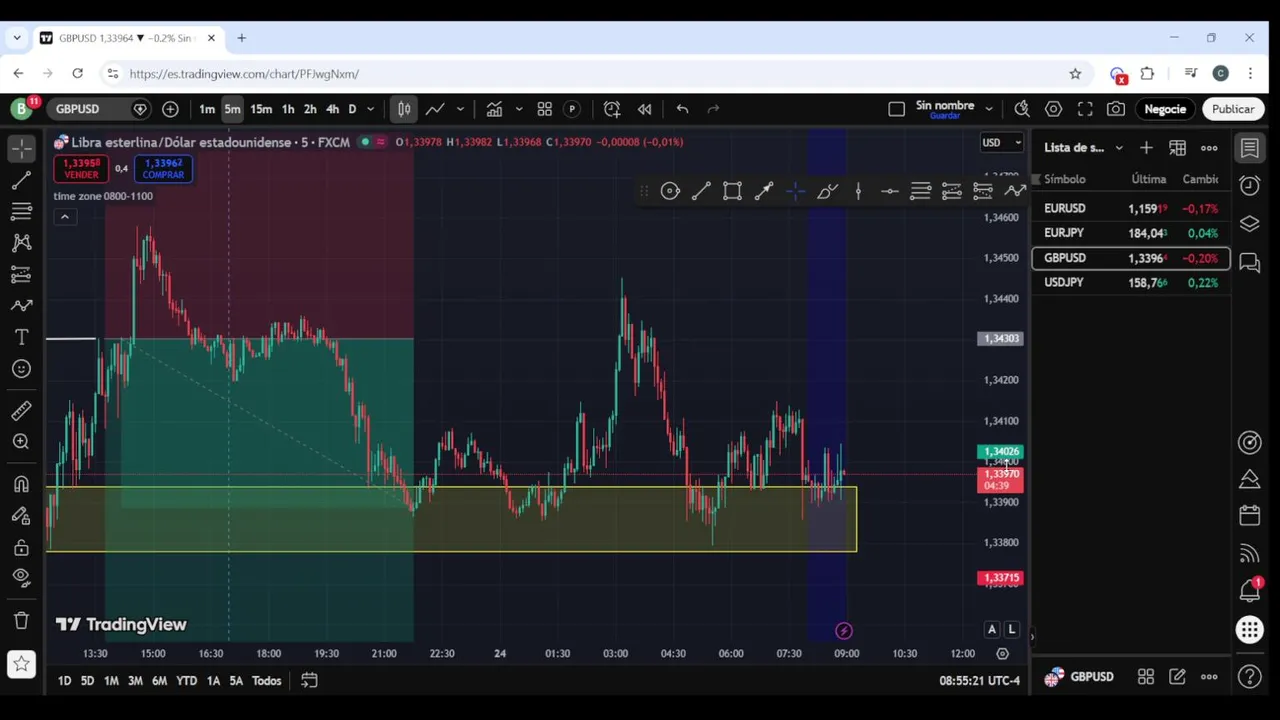Screen dimensions: 1280x720
Task: Switch to 1h timeframe
Action: tap(288, 109)
